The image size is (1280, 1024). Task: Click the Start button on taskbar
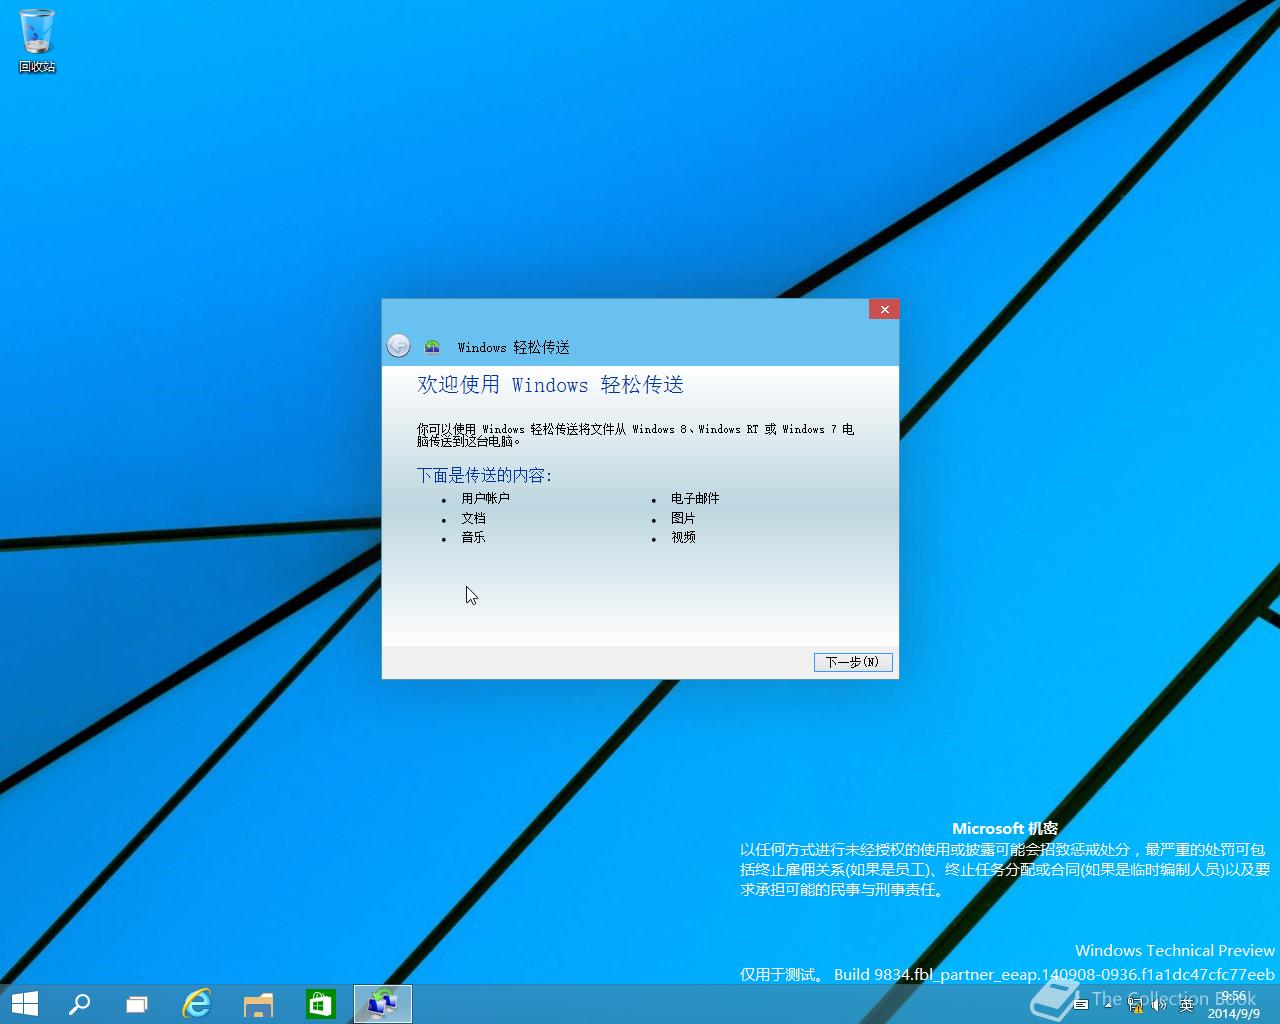25,1004
